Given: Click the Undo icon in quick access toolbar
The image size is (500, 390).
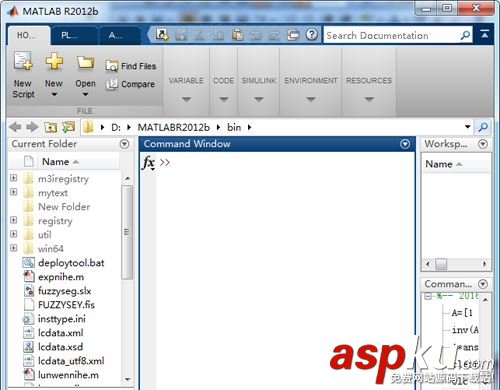Looking at the screenshot, I should point(256,35).
